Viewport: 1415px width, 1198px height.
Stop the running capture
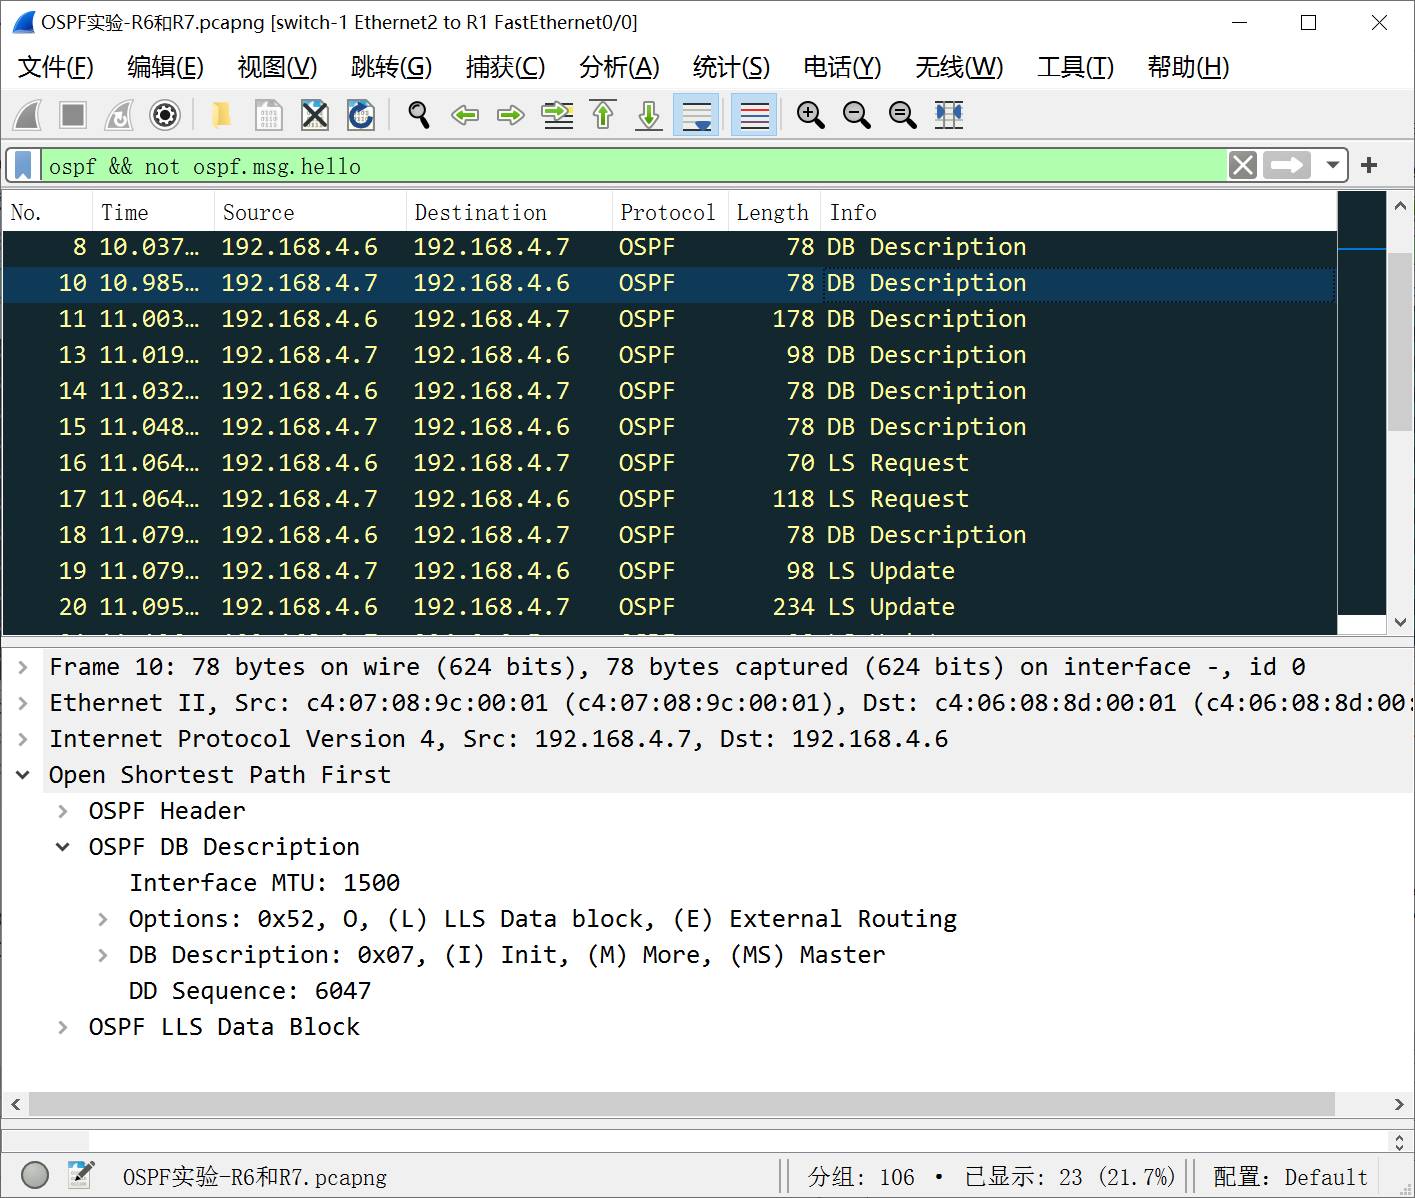pos(73,115)
